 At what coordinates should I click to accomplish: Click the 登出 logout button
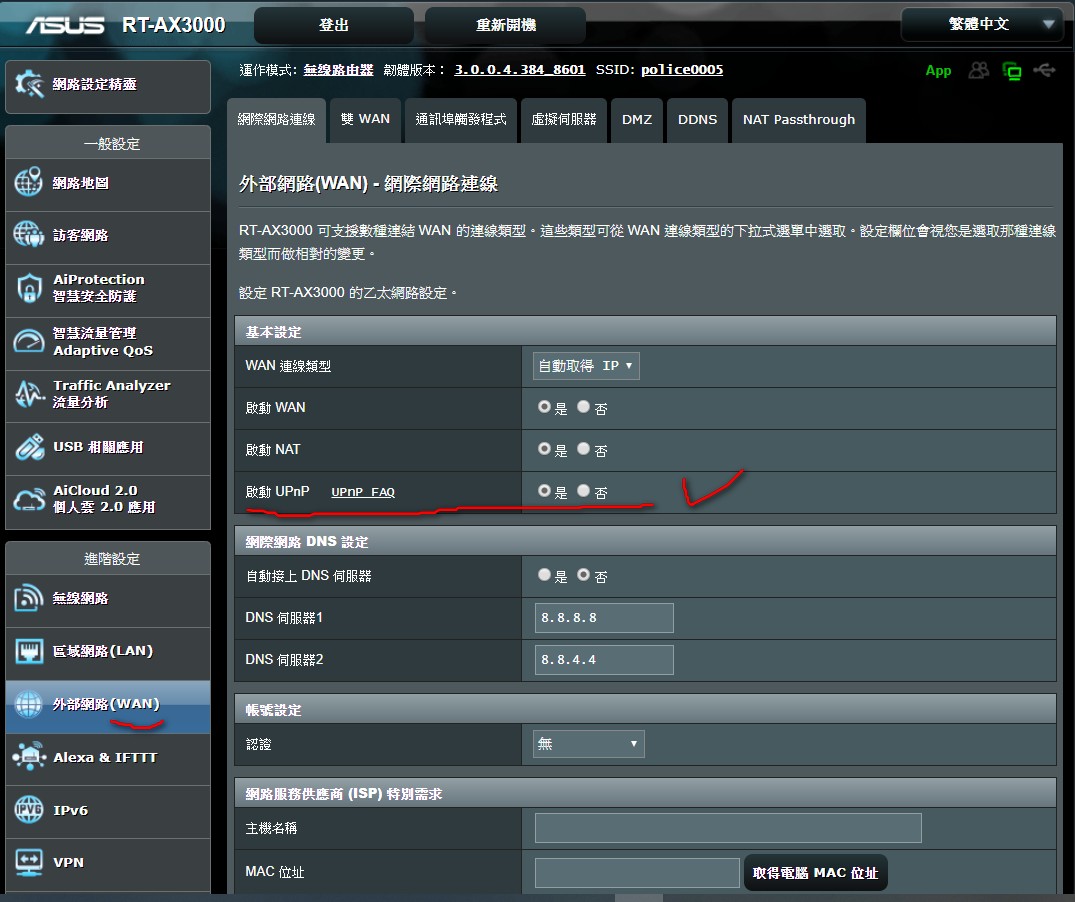coord(334,25)
